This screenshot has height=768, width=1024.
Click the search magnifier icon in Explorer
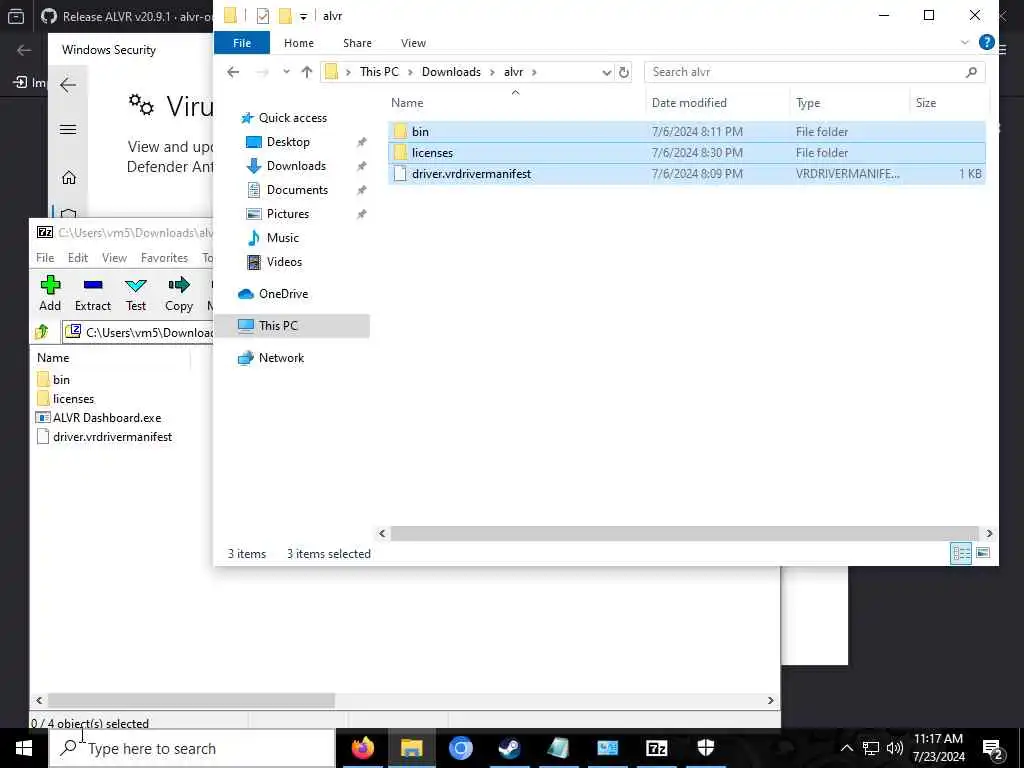[x=971, y=72]
